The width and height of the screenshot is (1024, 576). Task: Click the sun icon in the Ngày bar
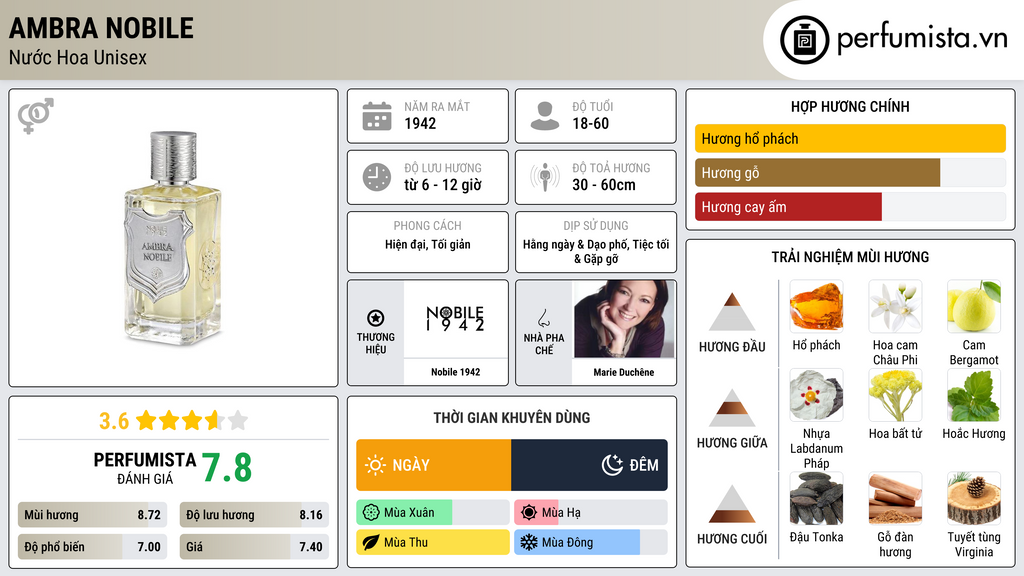375,465
